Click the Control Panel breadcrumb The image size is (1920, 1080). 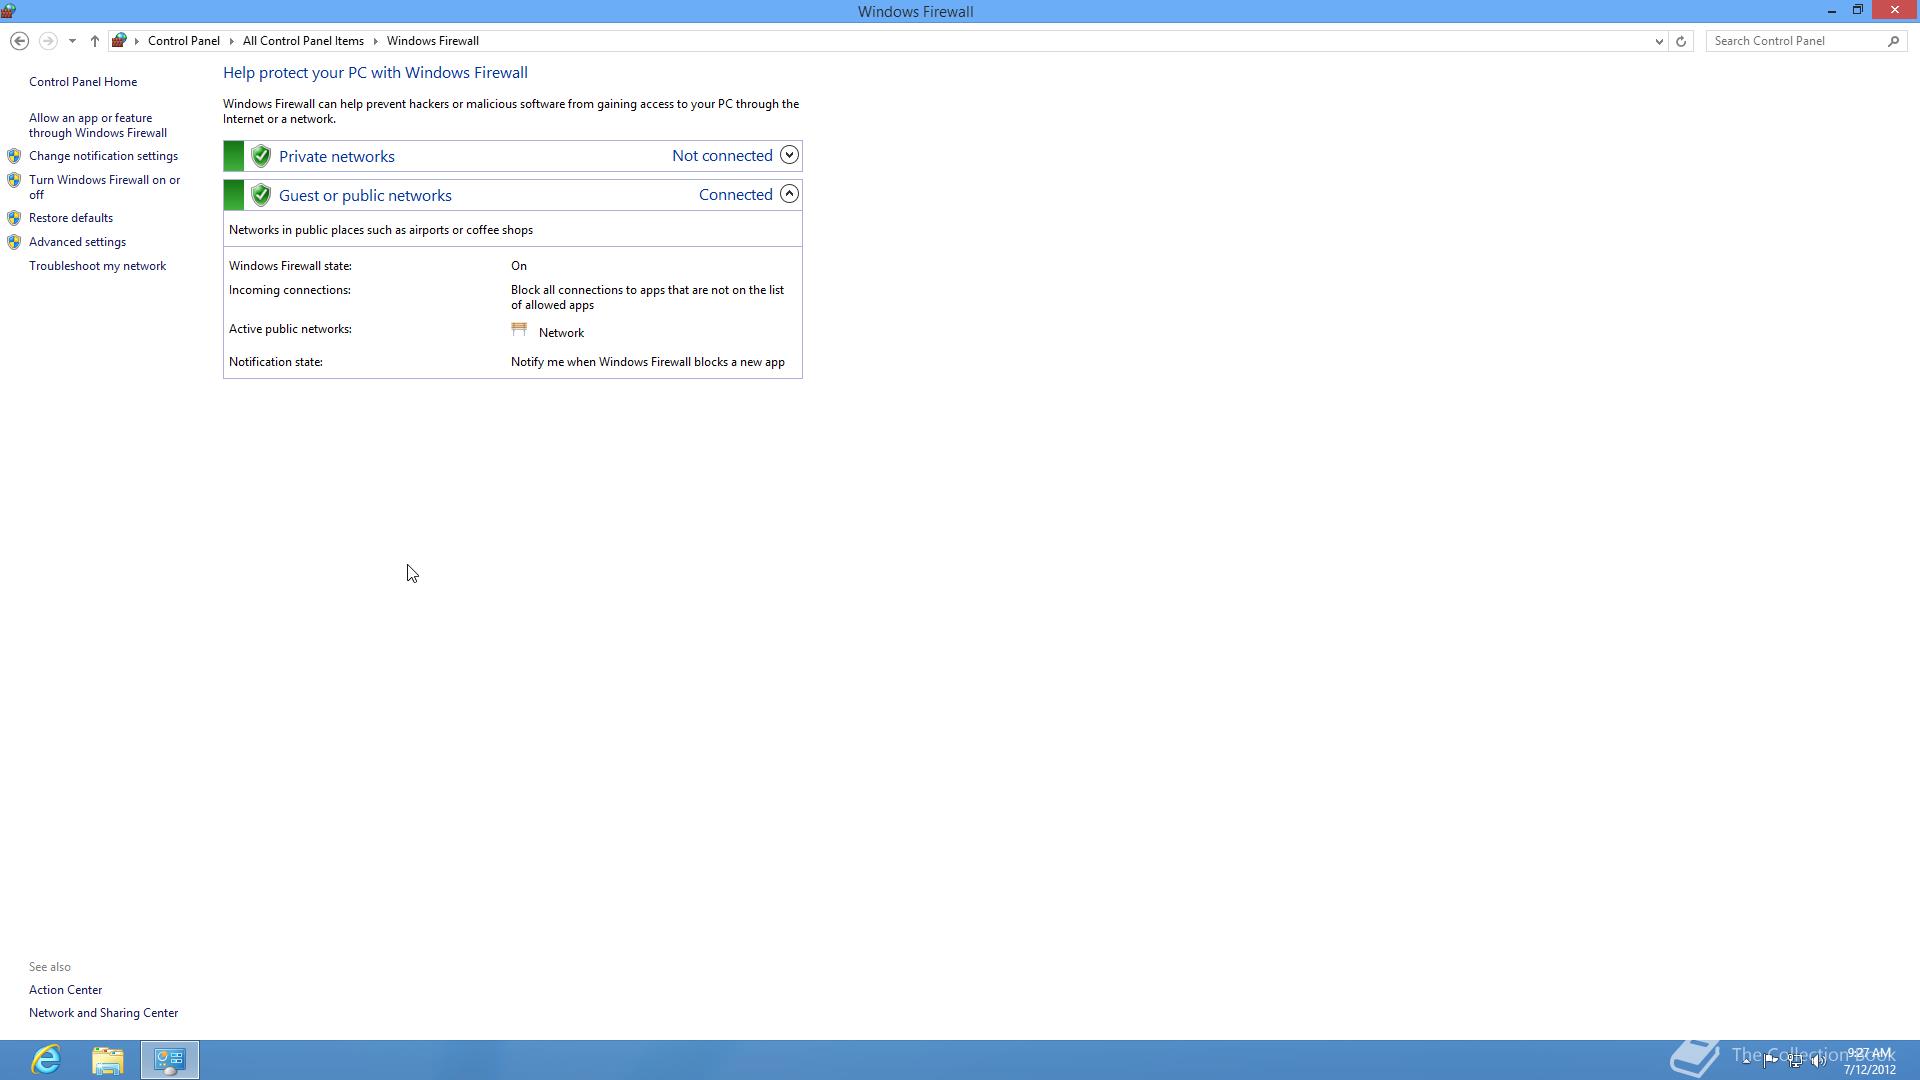(x=184, y=41)
